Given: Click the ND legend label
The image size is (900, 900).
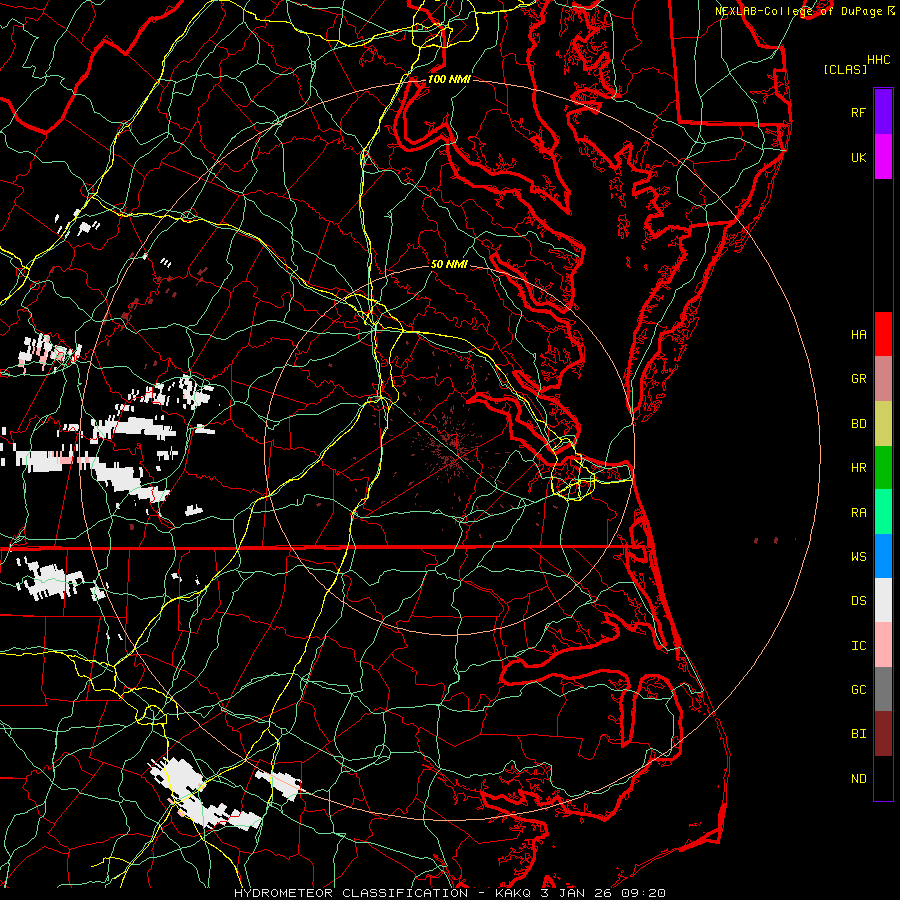Looking at the screenshot, I should pos(858,779).
